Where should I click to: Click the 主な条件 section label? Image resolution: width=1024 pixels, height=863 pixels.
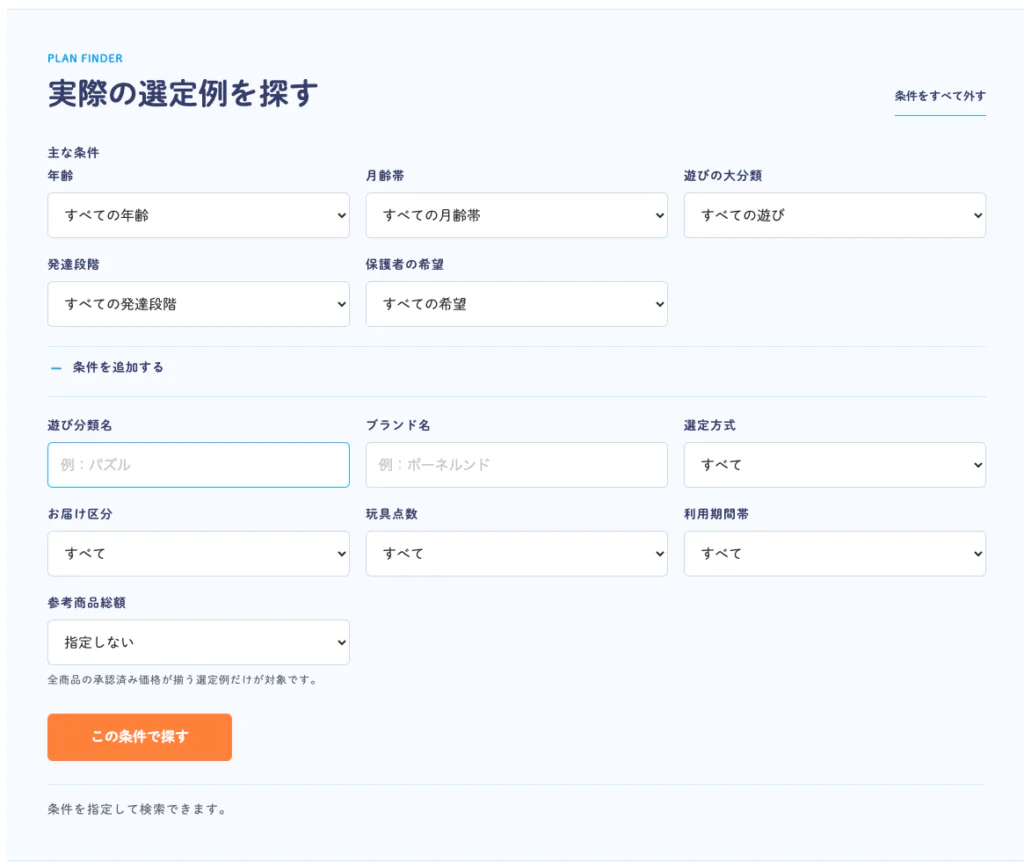click(73, 152)
